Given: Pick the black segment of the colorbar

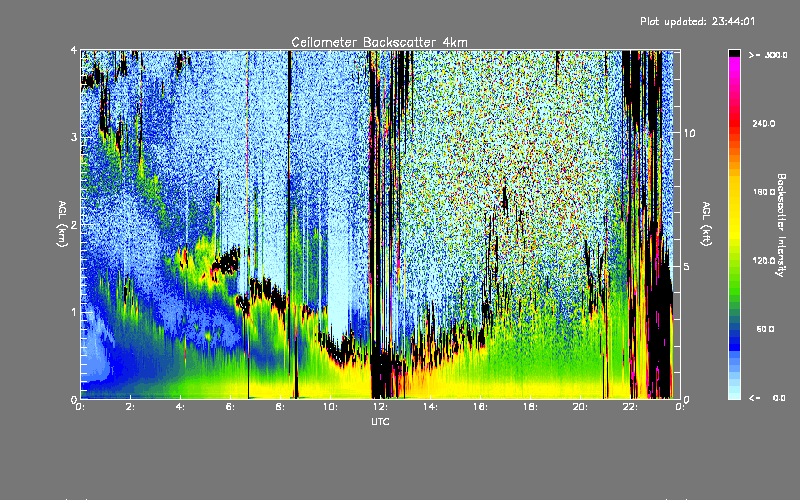Looking at the screenshot, I should coord(734,53).
